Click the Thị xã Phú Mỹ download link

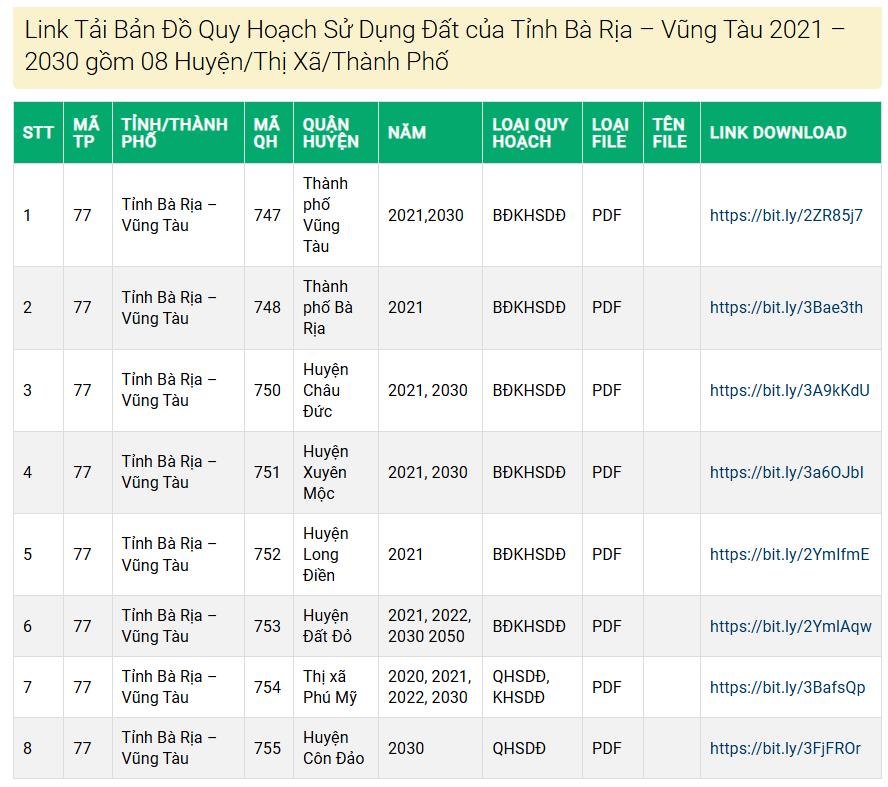787,687
